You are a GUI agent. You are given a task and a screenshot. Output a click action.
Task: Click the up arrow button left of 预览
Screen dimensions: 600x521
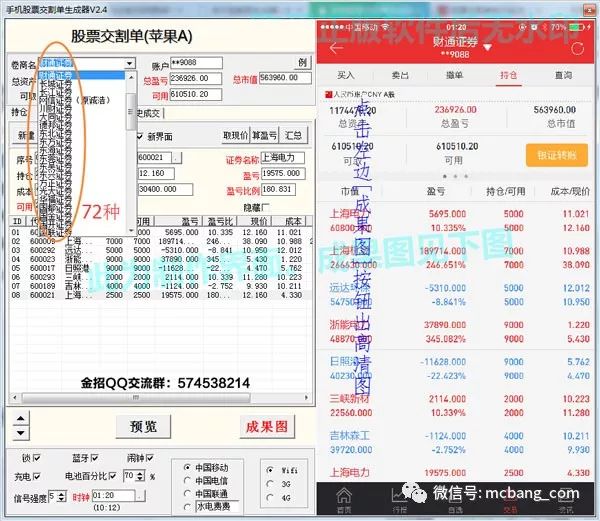point(21,418)
